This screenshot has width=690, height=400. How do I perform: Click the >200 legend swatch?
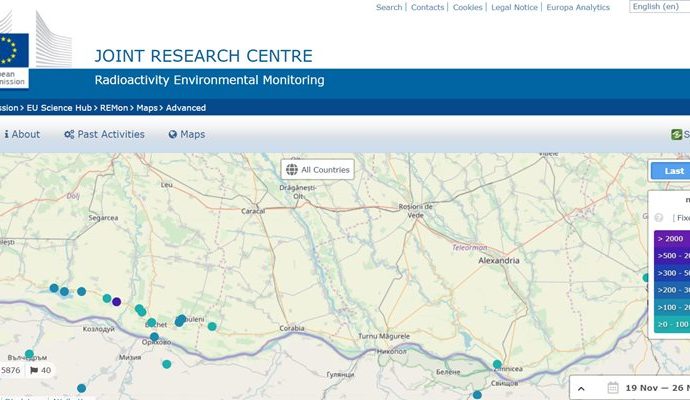pos(672,290)
